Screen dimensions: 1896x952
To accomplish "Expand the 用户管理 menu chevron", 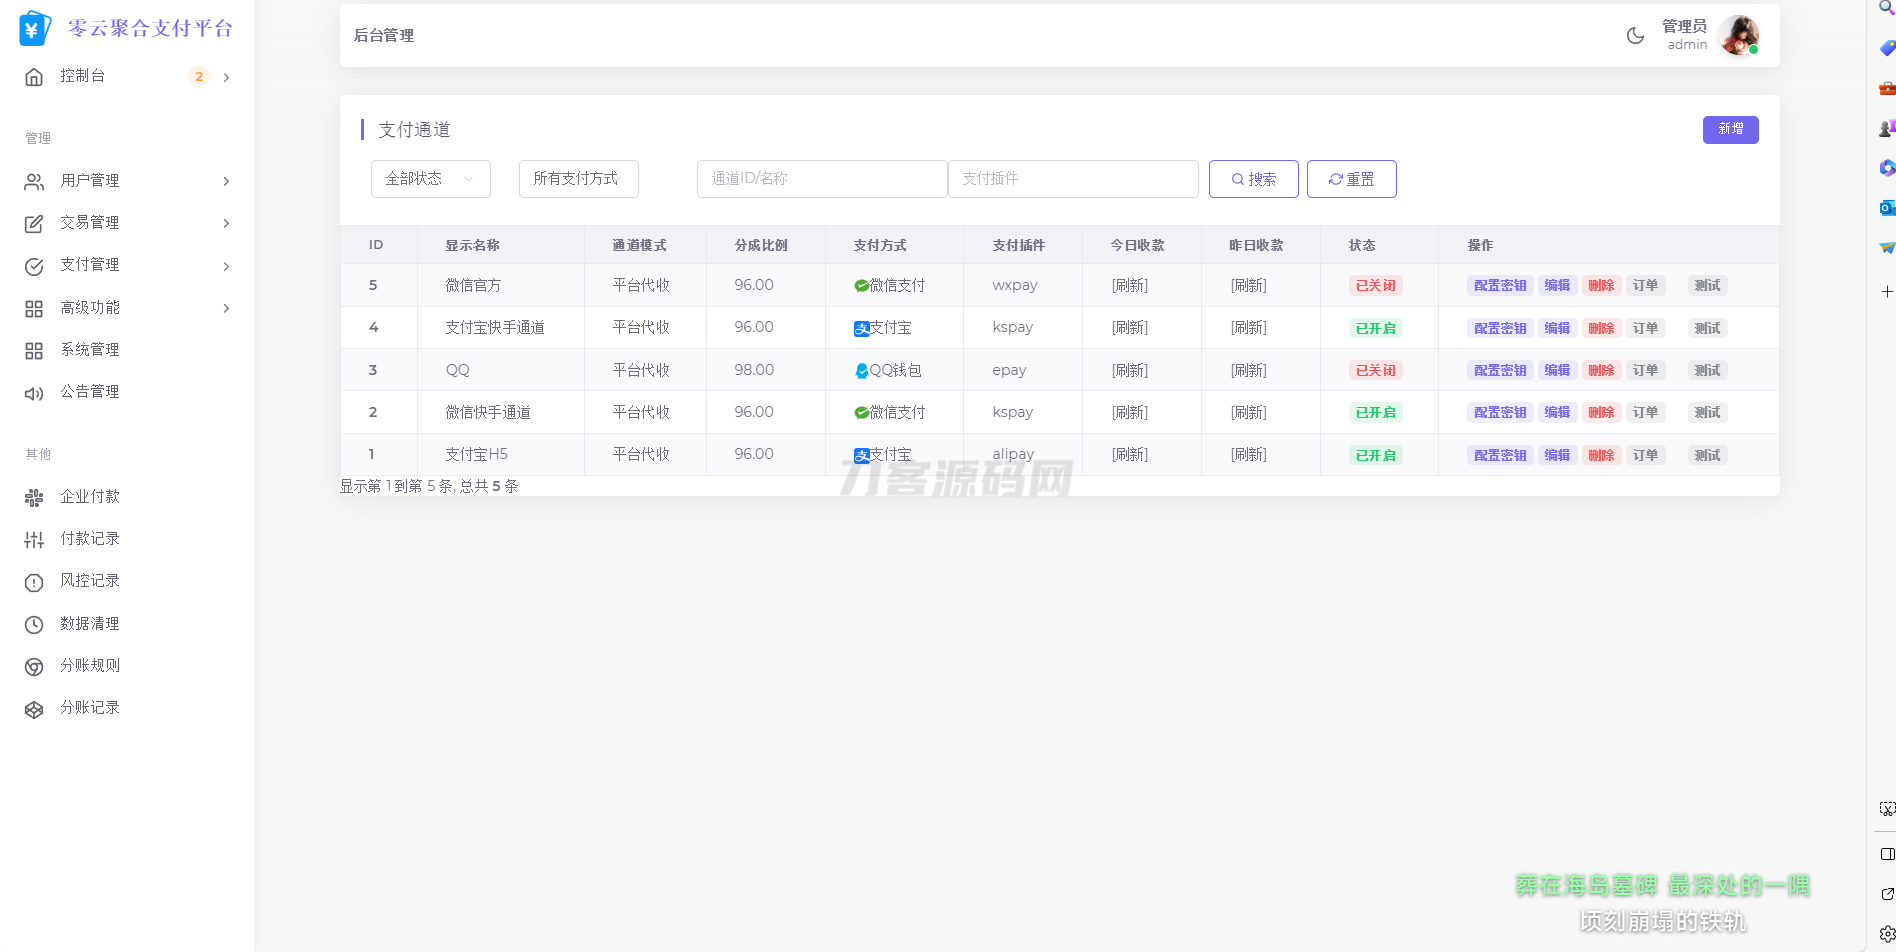I will (x=226, y=181).
